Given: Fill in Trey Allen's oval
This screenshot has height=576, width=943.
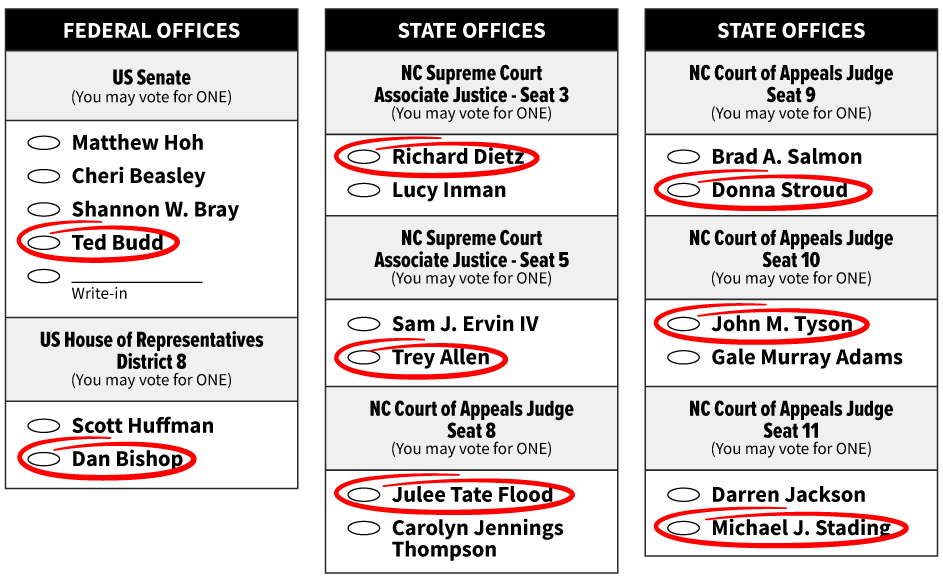Looking at the screenshot, I should [364, 358].
